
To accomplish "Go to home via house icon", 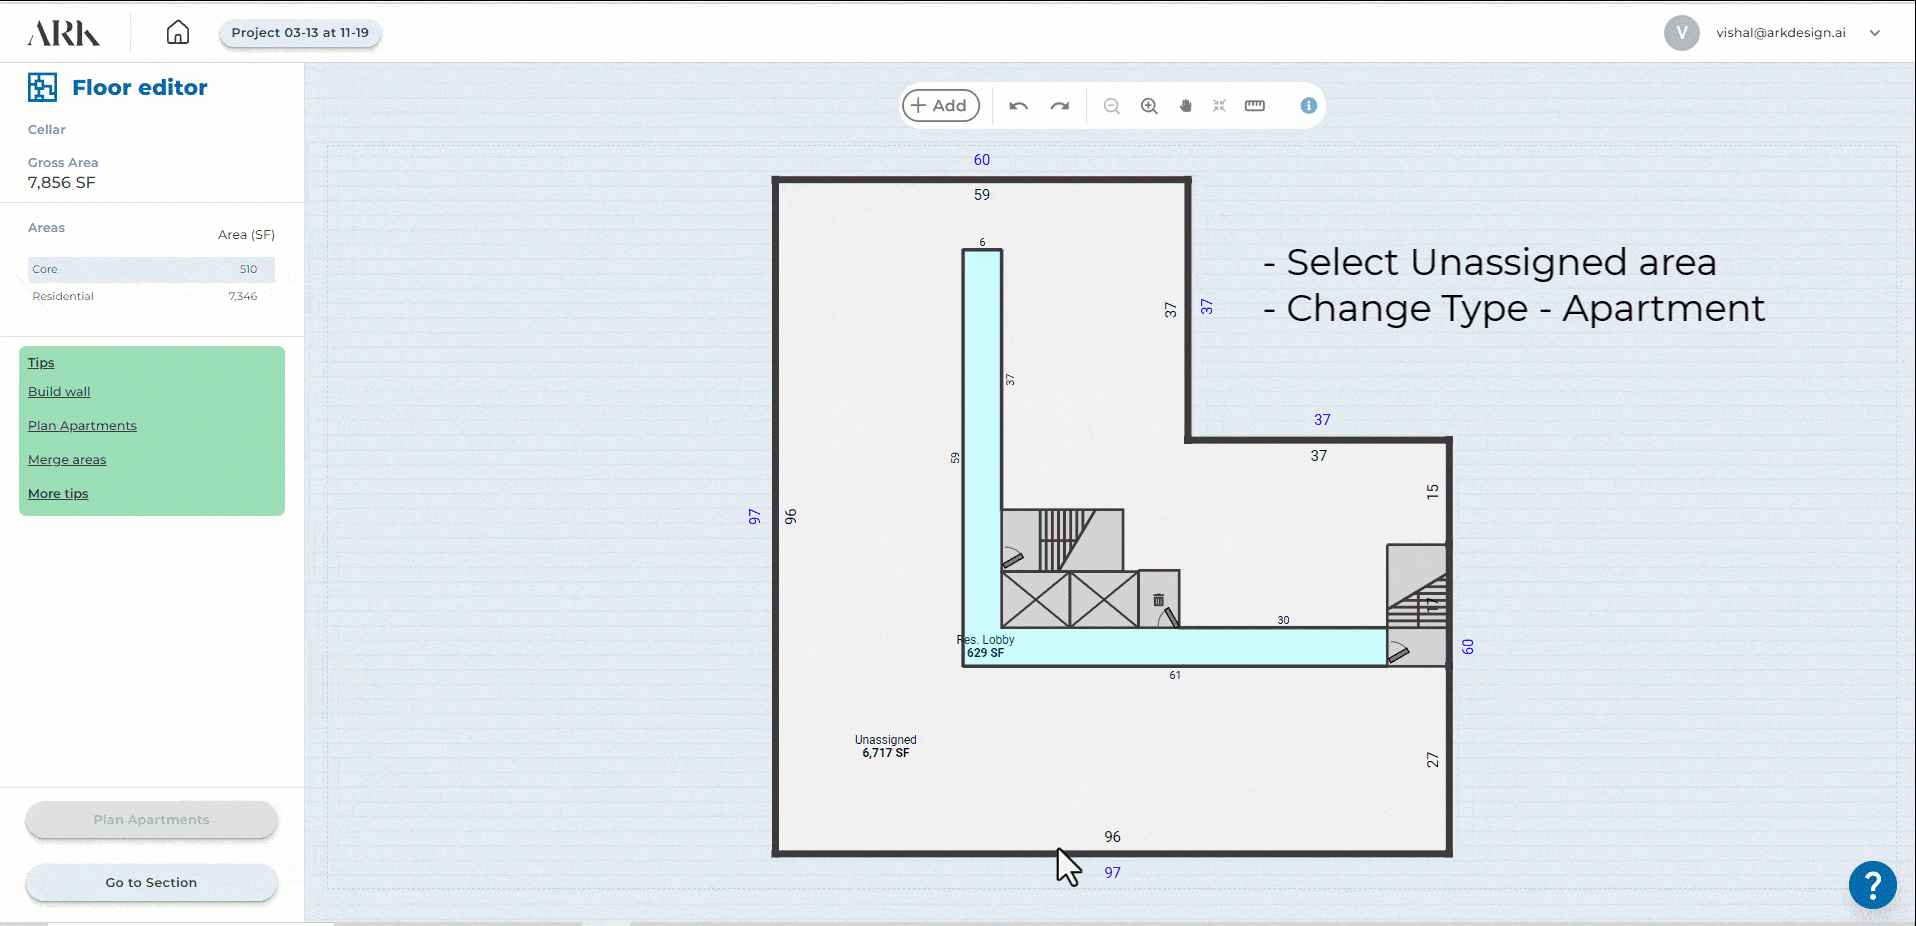I will pos(178,33).
